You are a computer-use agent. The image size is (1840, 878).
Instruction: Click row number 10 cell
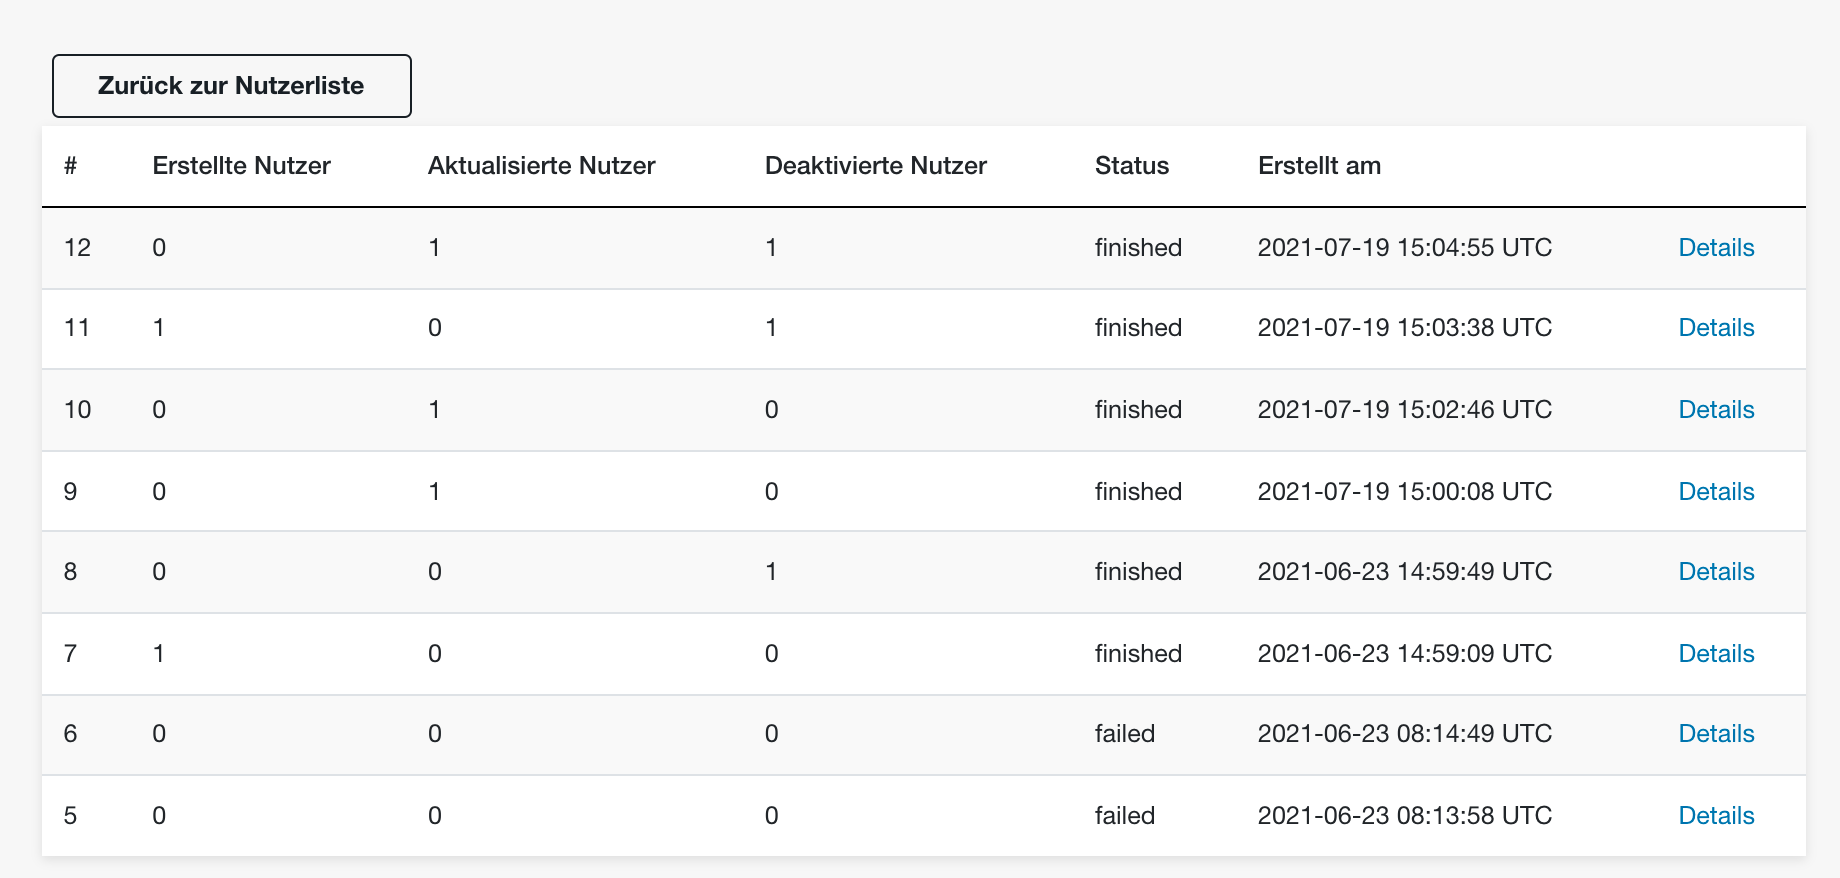[77, 410]
